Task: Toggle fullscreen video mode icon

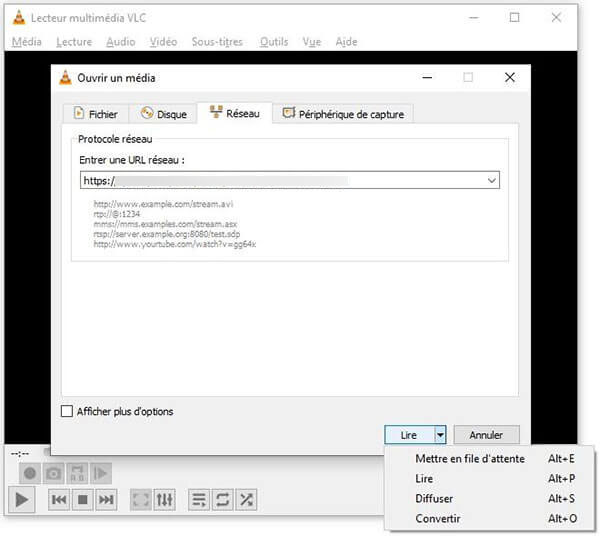Action: [141, 499]
